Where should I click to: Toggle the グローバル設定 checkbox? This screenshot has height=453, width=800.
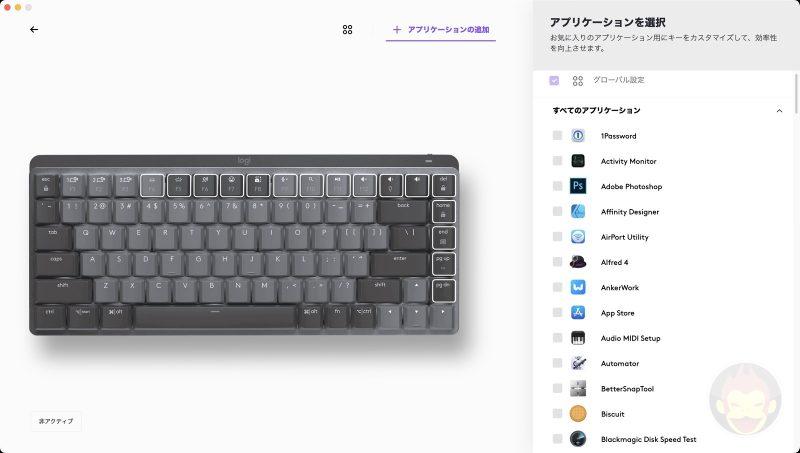pyautogui.click(x=554, y=81)
